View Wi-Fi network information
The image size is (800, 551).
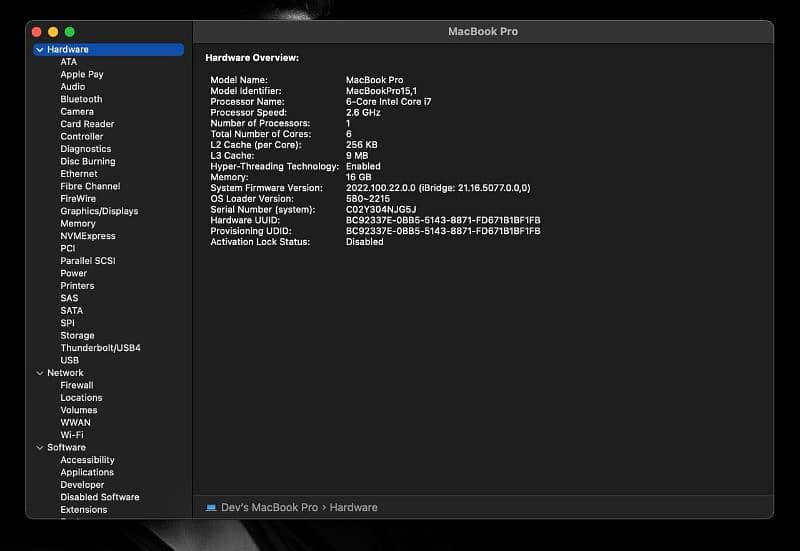72,435
